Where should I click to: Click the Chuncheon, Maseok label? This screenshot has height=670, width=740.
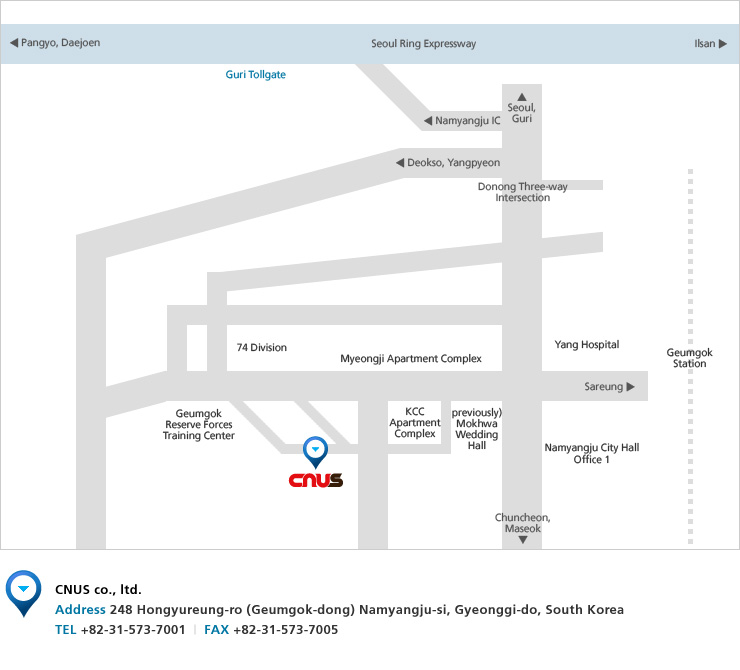click(x=522, y=523)
